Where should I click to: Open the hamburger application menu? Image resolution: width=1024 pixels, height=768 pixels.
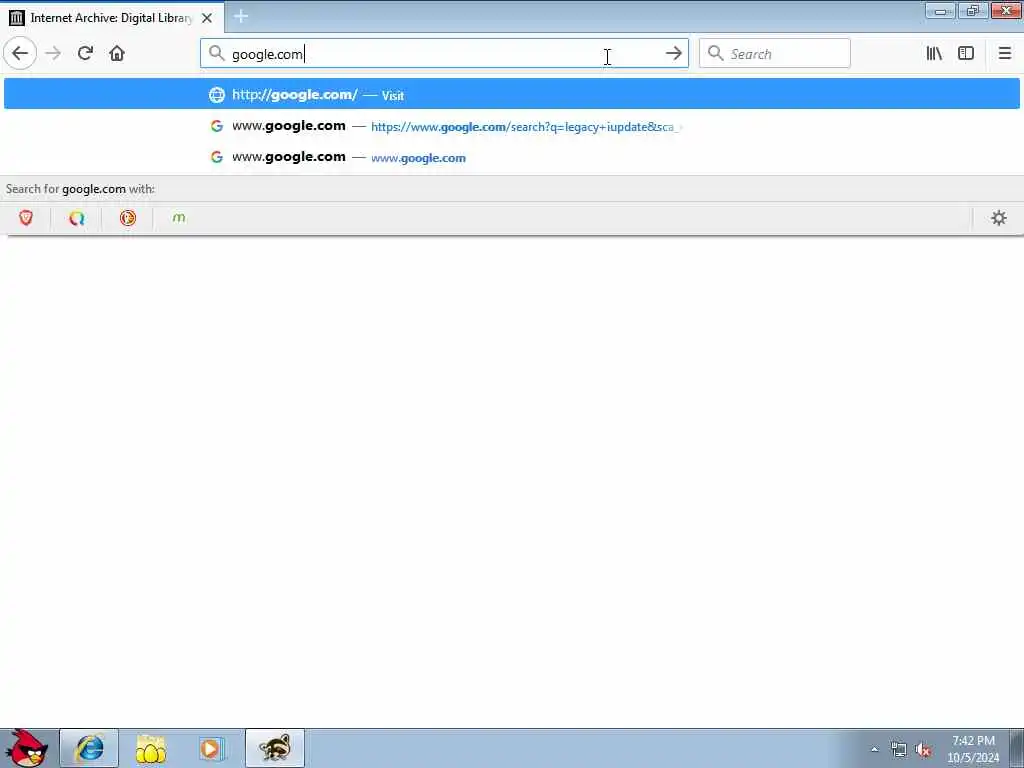click(x=1004, y=54)
